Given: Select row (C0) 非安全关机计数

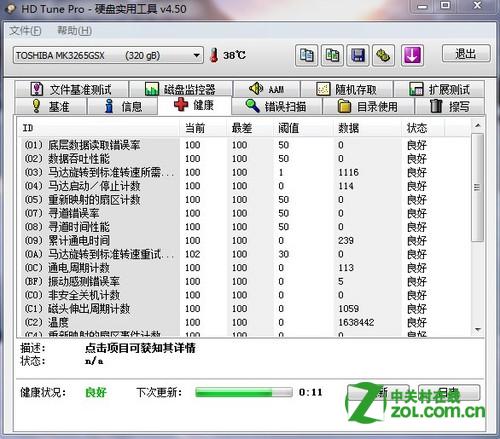Looking at the screenshot, I should pyautogui.click(x=245, y=295).
